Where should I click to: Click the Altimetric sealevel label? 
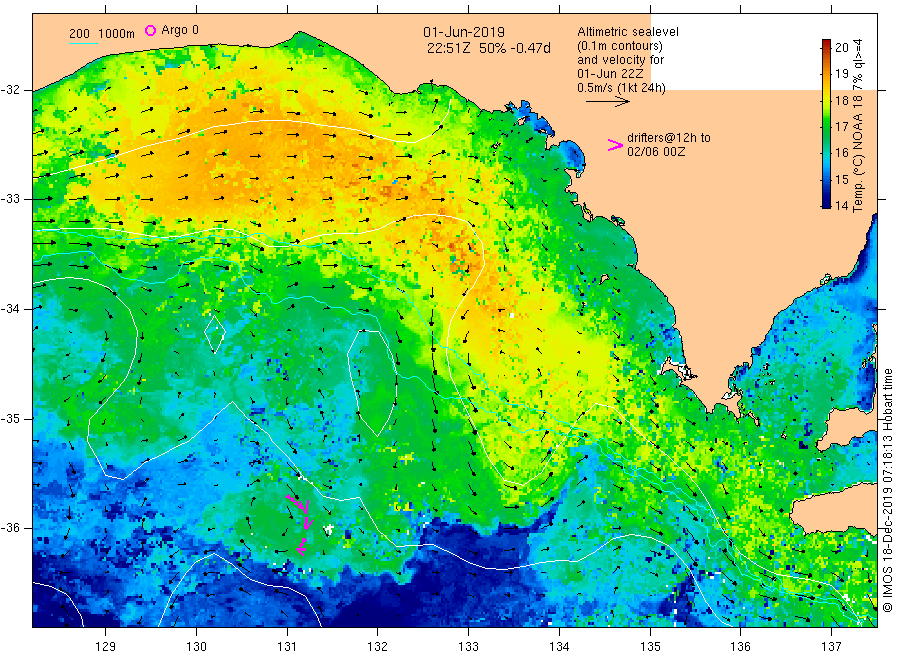[628, 32]
